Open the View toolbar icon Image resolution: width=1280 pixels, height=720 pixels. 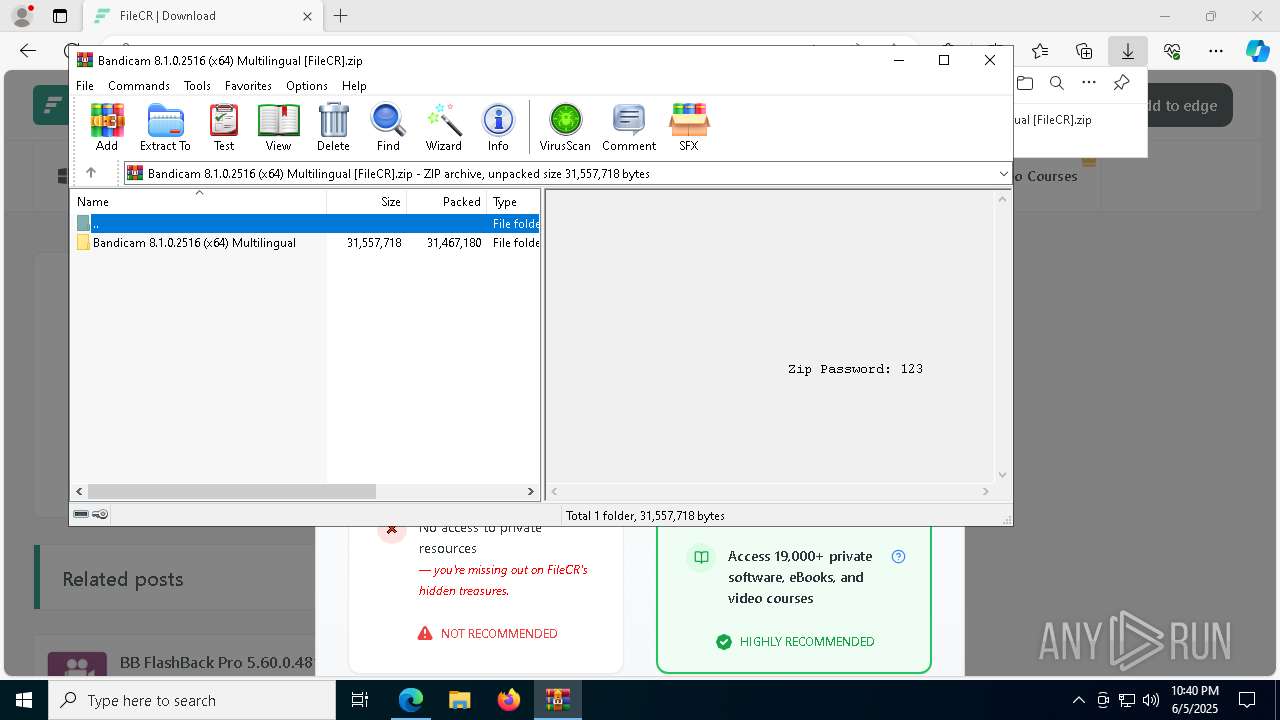click(278, 127)
